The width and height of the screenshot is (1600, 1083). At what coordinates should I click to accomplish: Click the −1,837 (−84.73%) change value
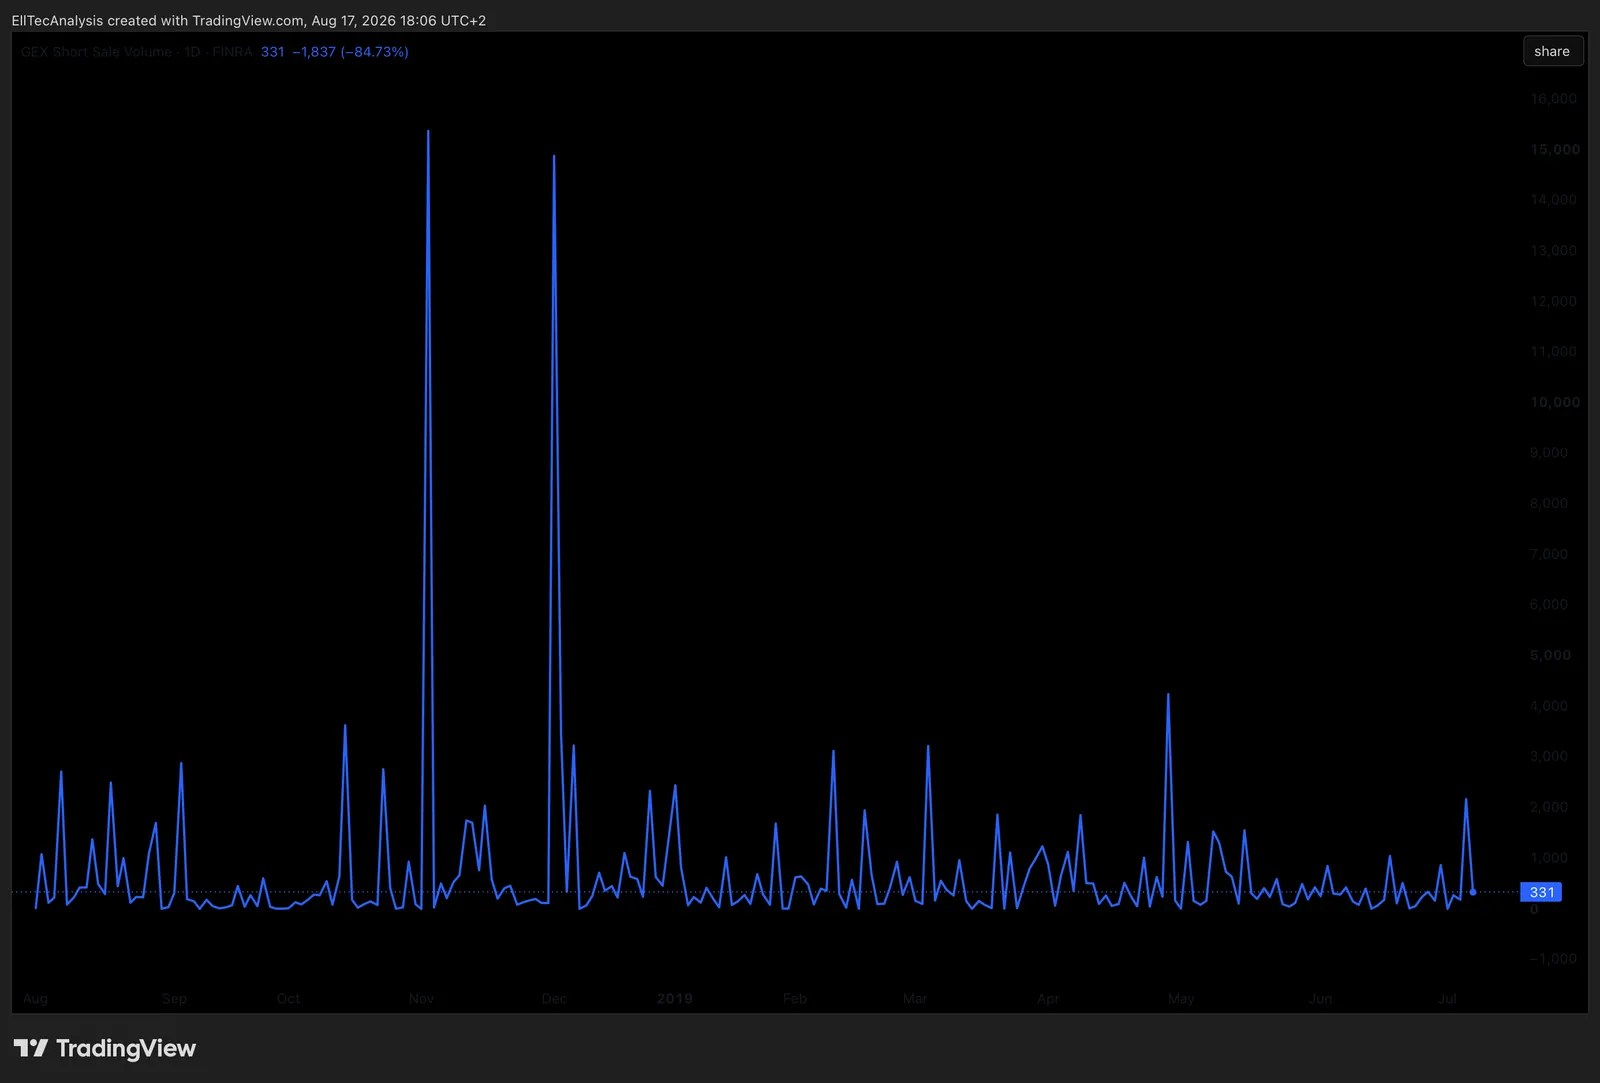(x=350, y=52)
